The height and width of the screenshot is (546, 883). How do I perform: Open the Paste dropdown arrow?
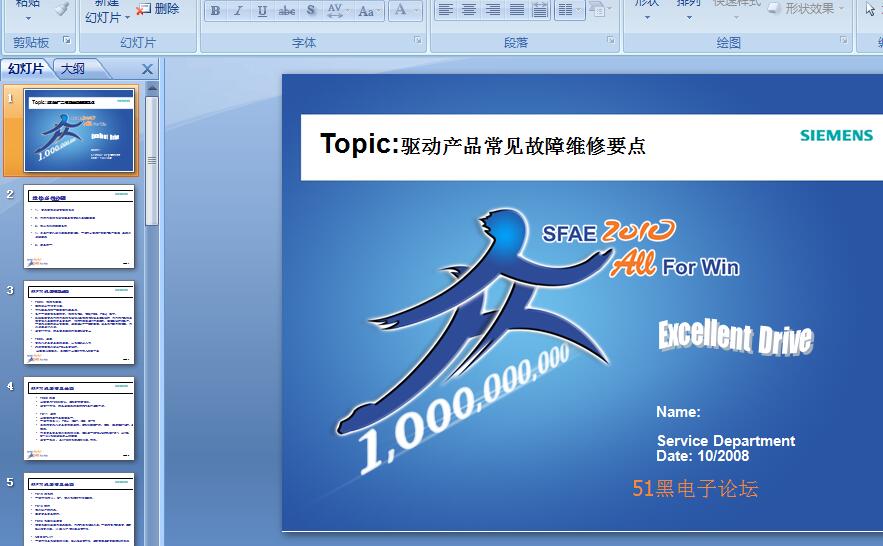(28, 19)
